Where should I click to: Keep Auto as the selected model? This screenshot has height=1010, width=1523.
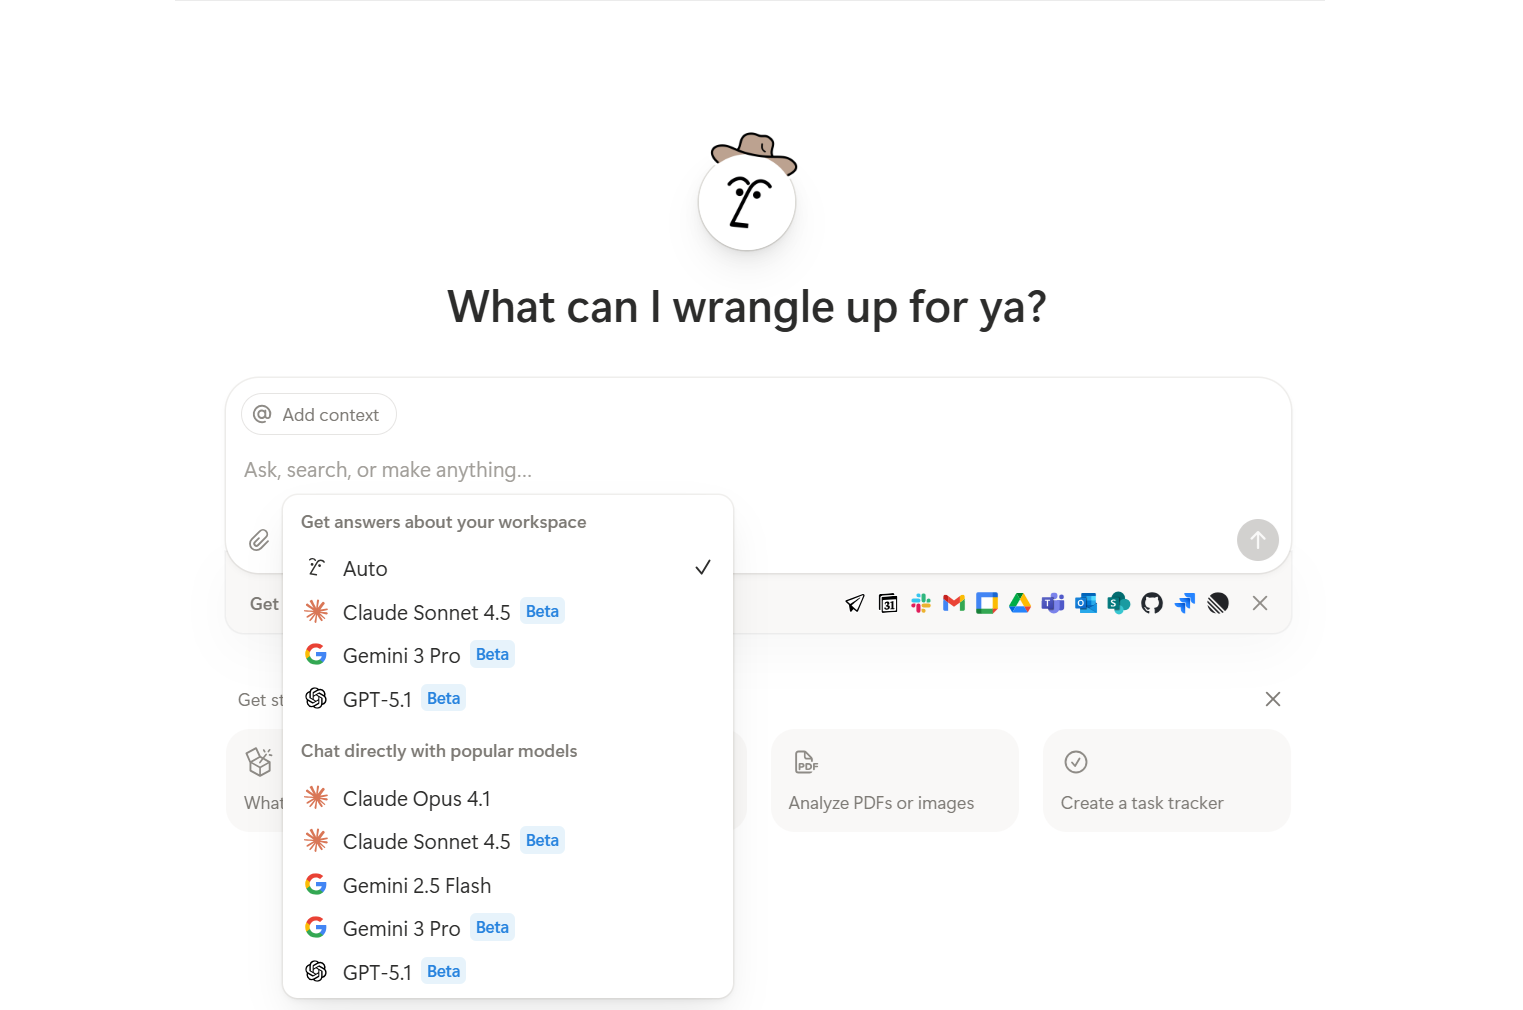(x=366, y=568)
